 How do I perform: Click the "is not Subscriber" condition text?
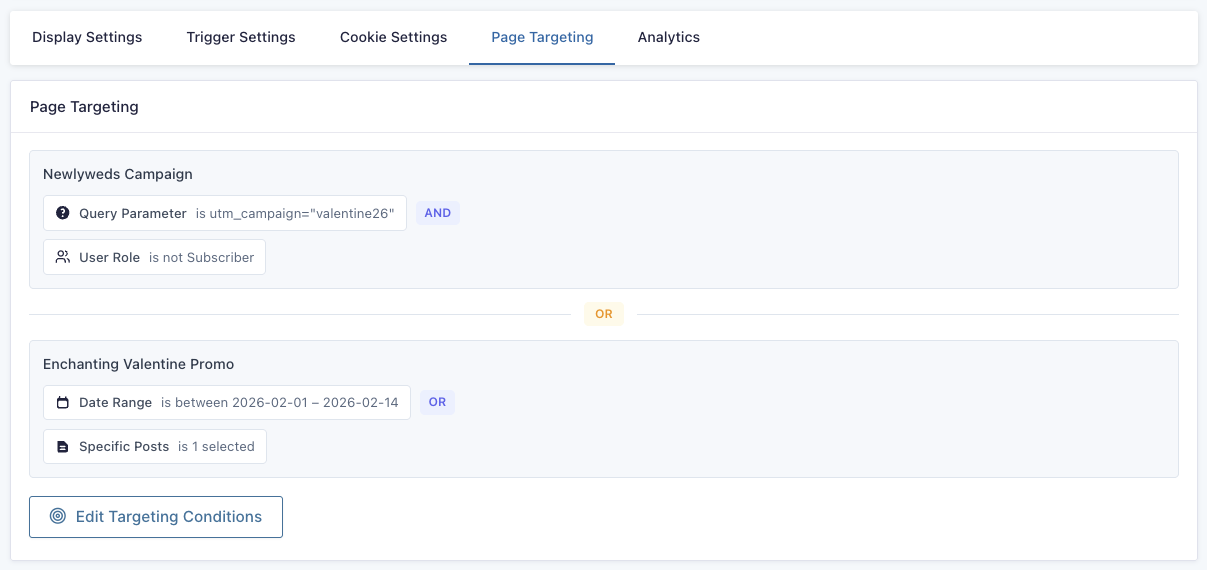pos(202,257)
